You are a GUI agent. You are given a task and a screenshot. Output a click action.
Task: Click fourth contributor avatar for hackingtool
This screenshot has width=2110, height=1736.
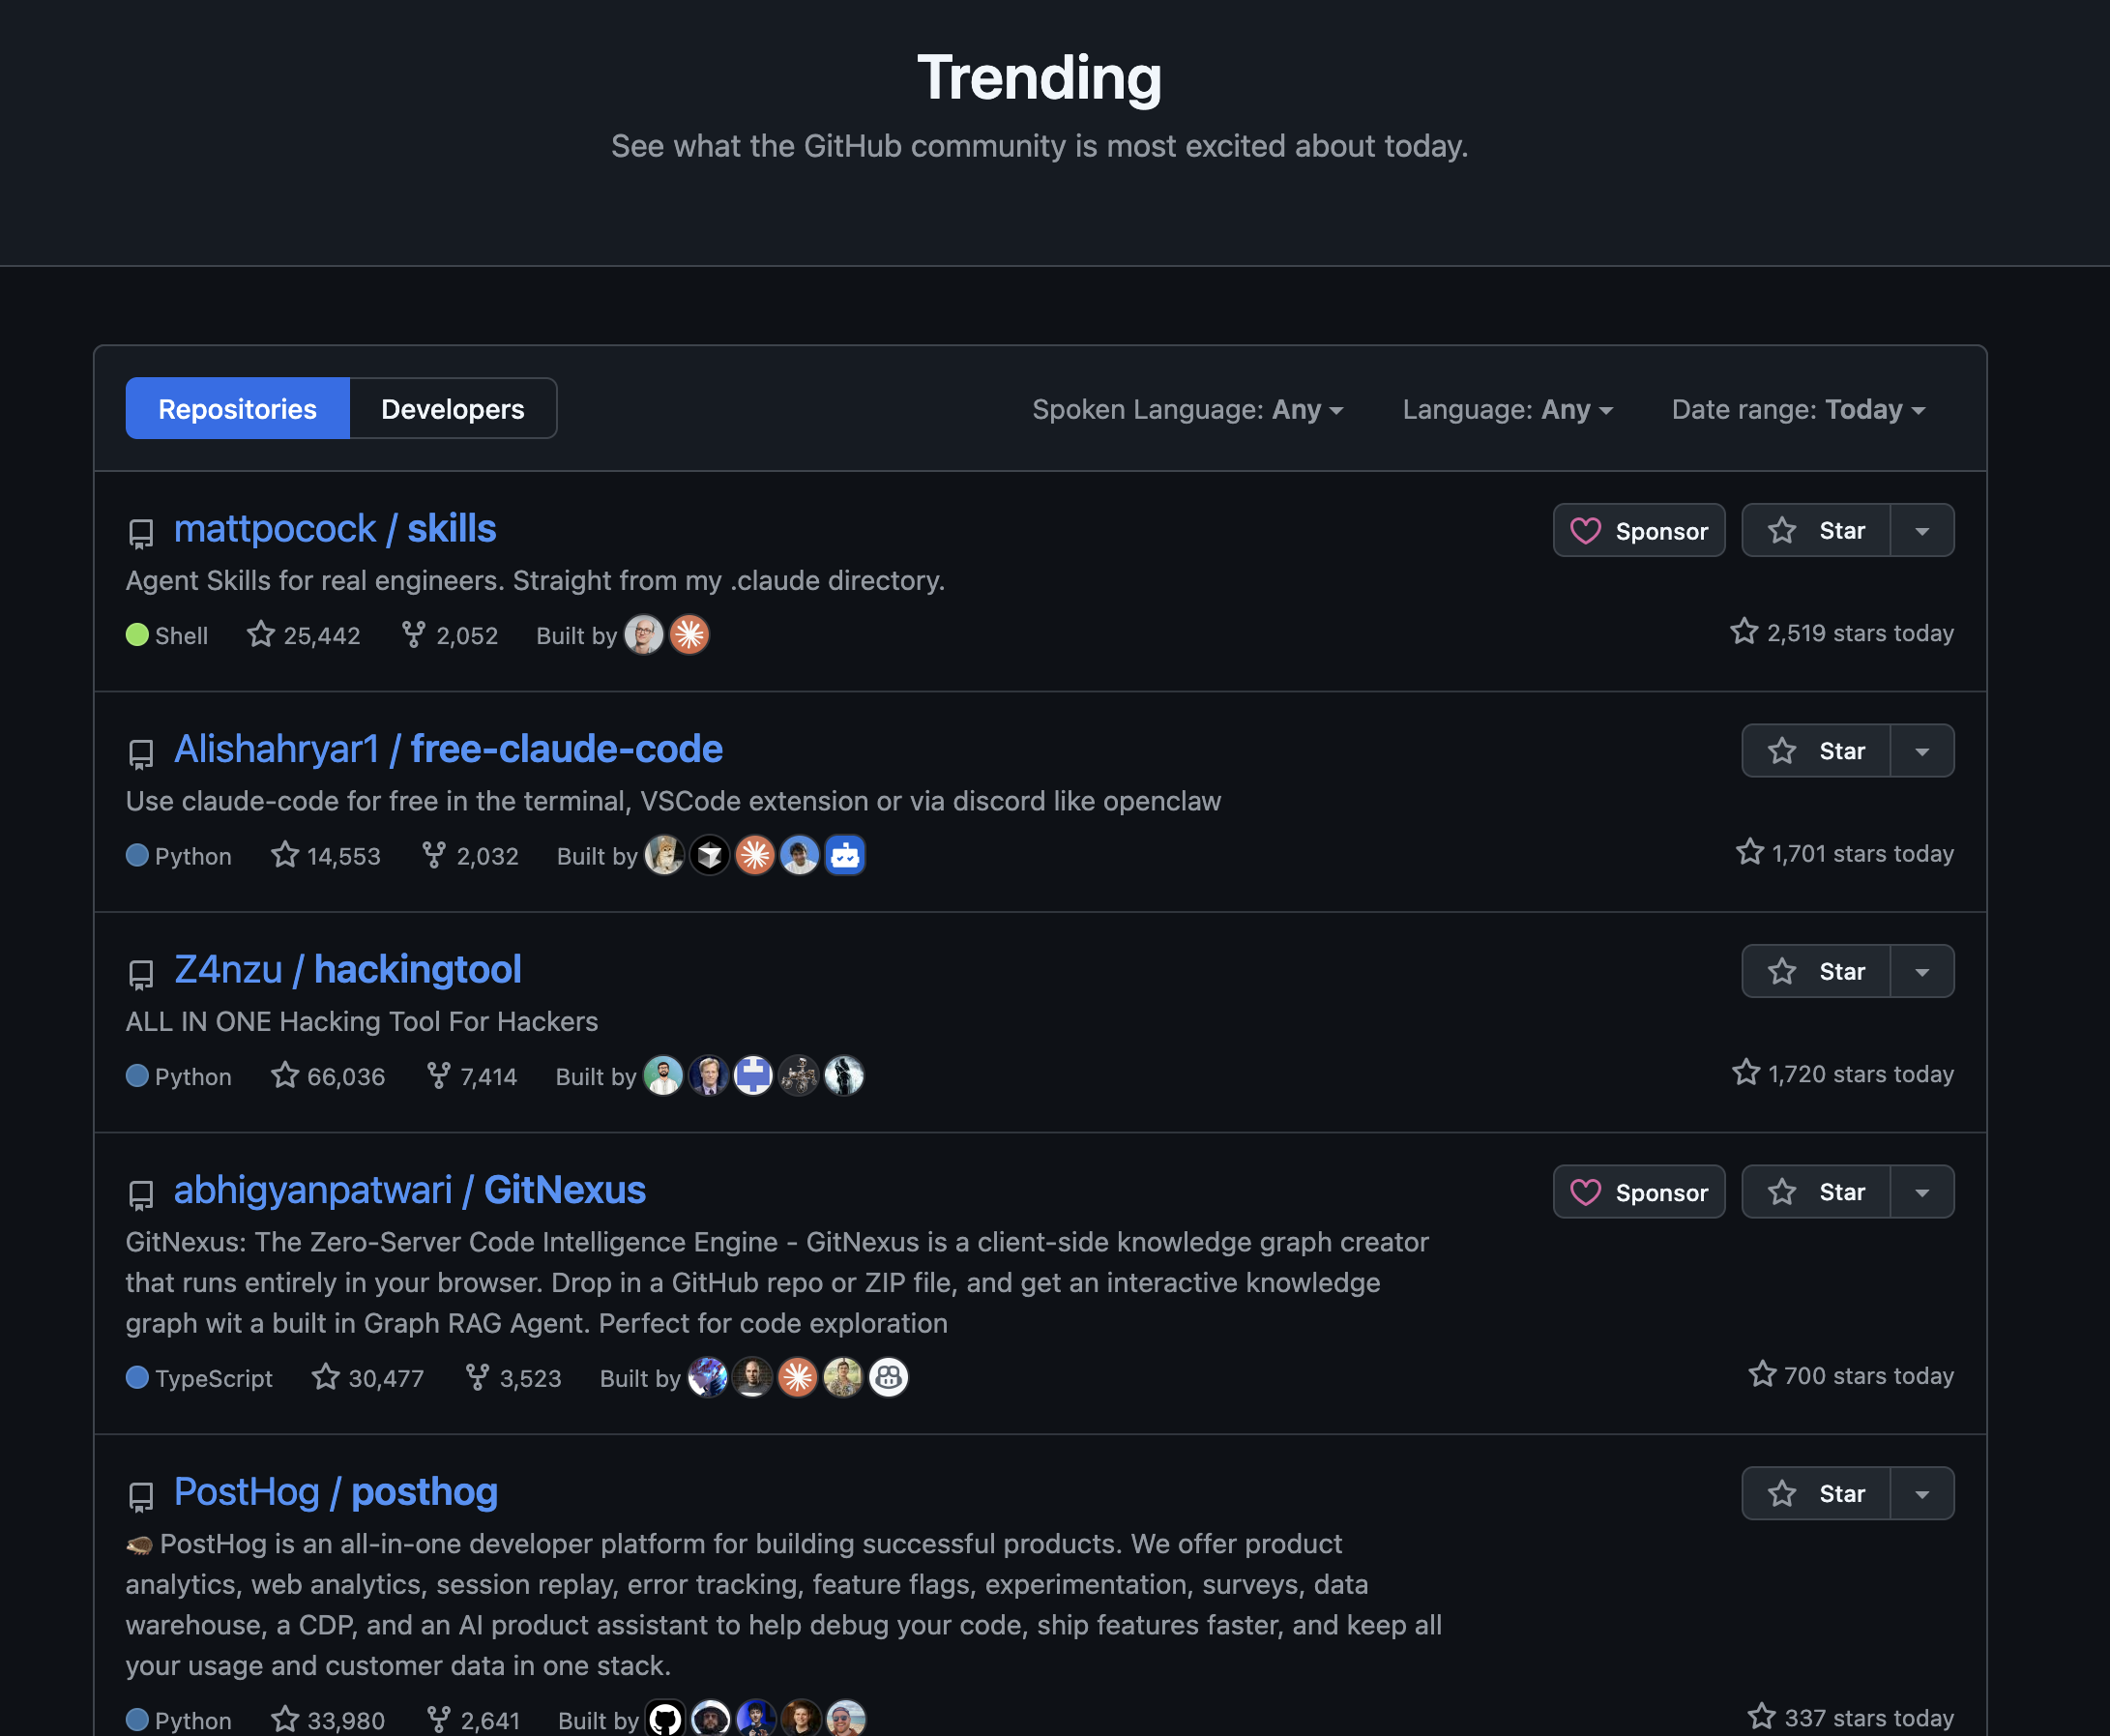(799, 1076)
